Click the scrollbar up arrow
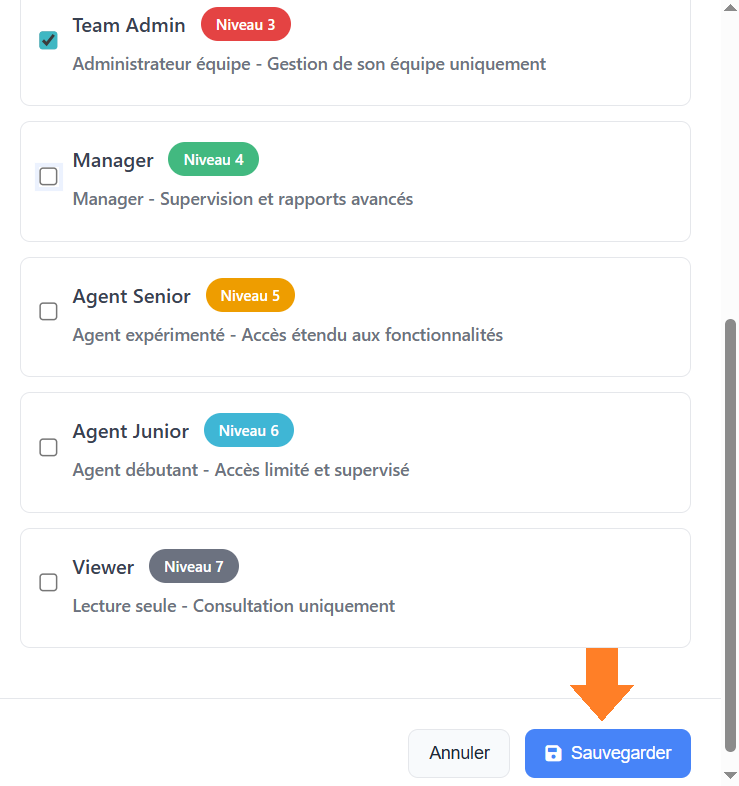The image size is (739, 786). [730, 8]
